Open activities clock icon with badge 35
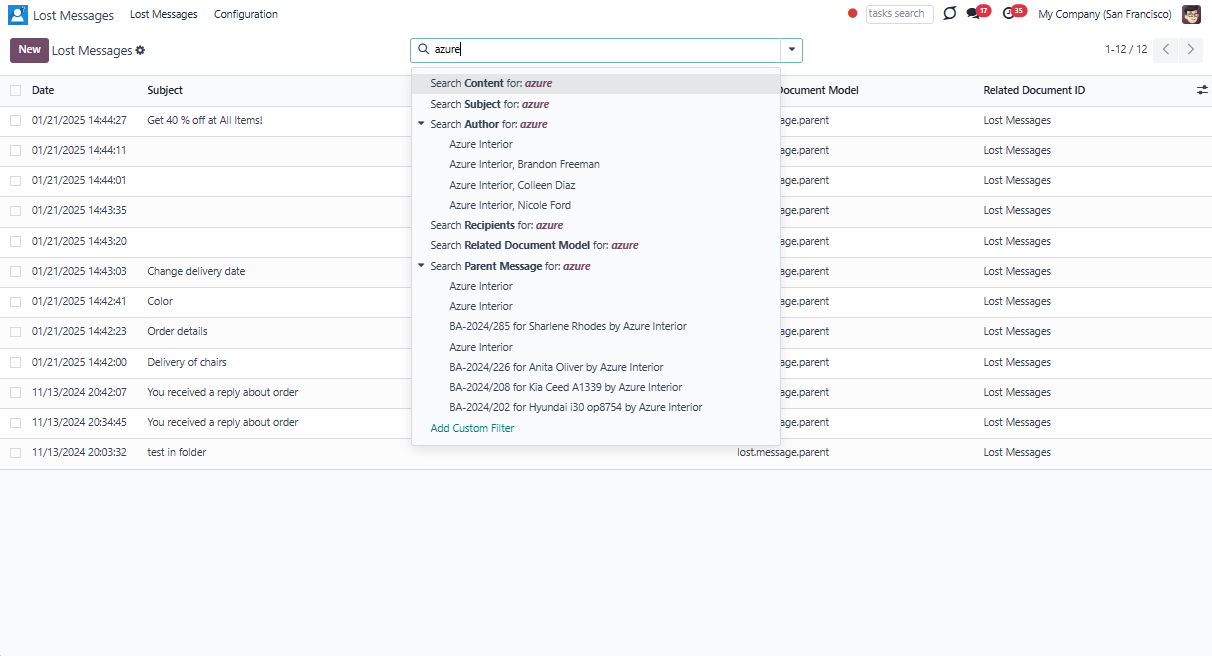The height and width of the screenshot is (656, 1212). click(1008, 14)
